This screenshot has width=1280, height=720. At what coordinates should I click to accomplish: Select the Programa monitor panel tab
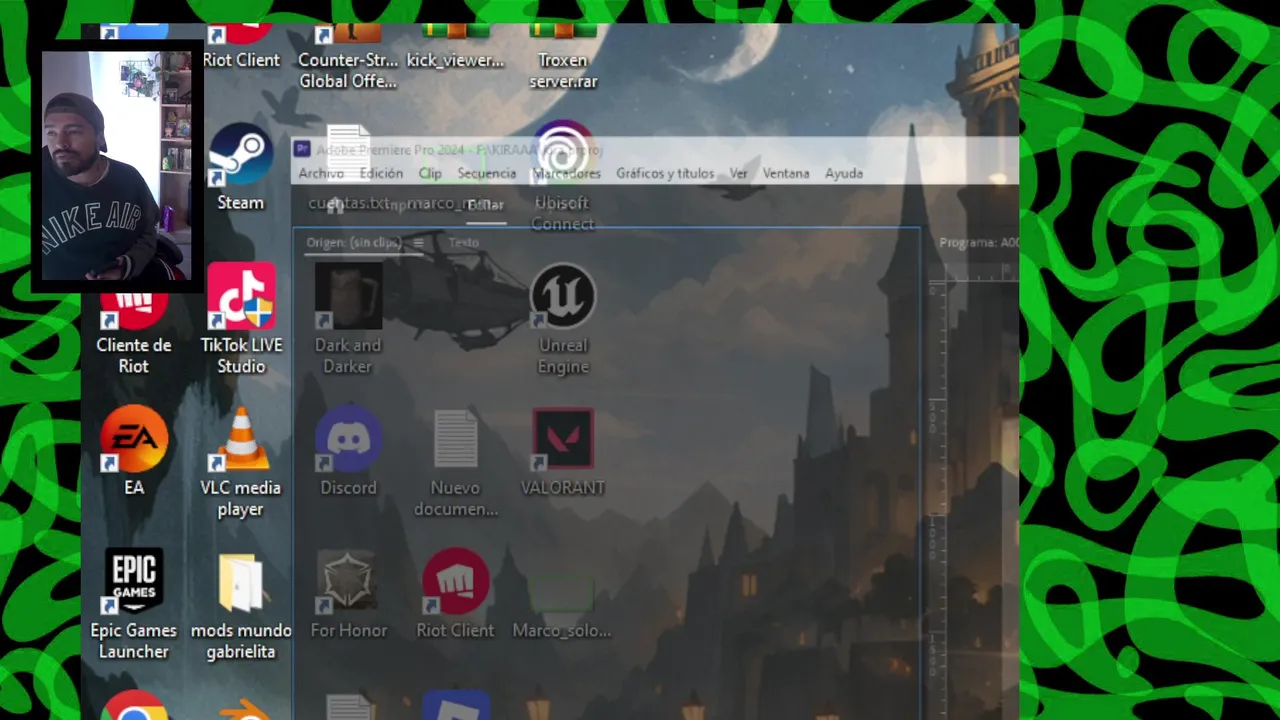(978, 242)
